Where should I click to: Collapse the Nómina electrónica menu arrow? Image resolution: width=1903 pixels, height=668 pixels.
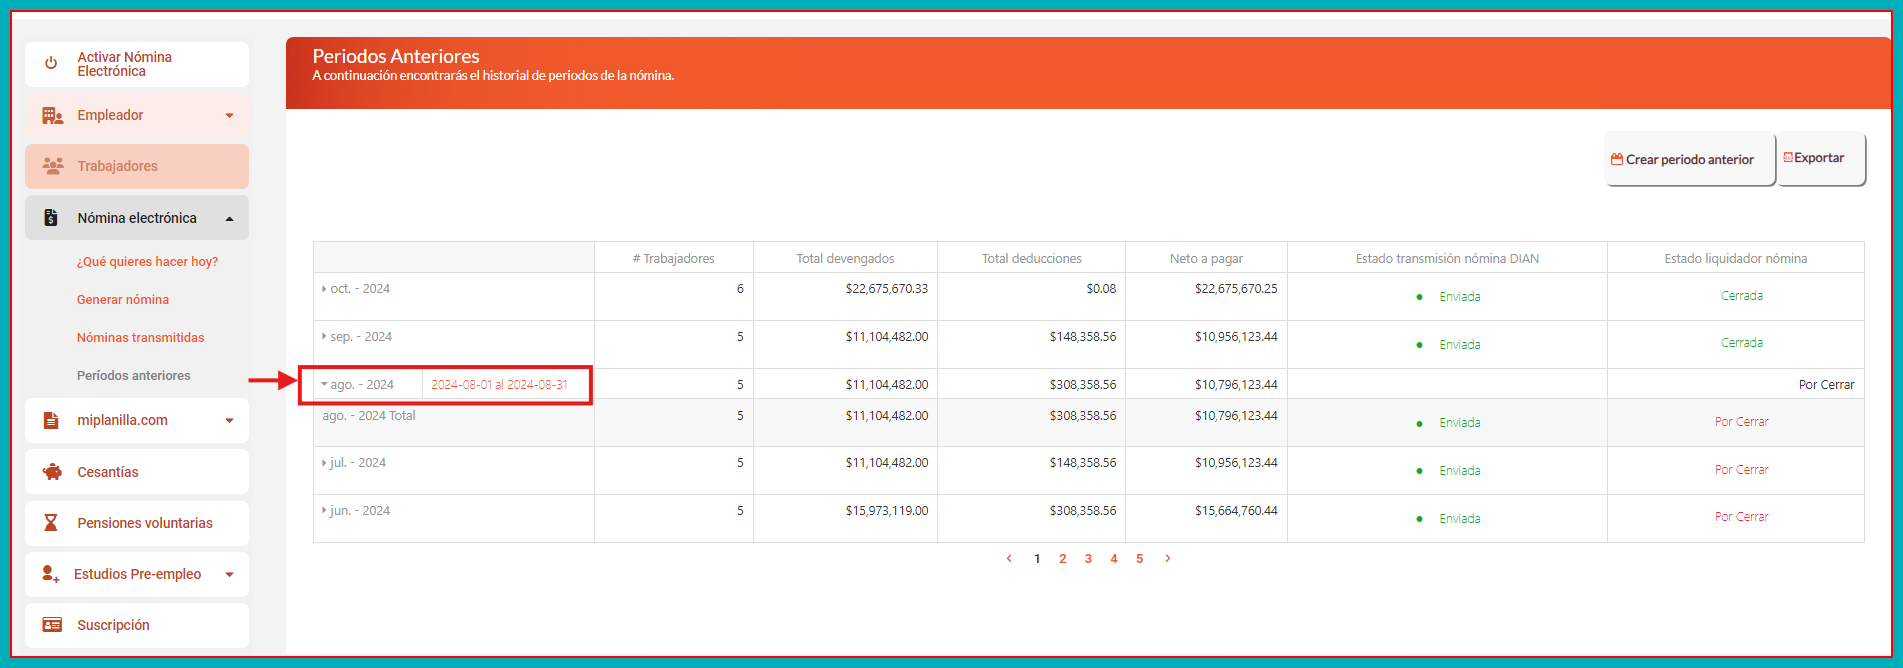[x=230, y=219]
